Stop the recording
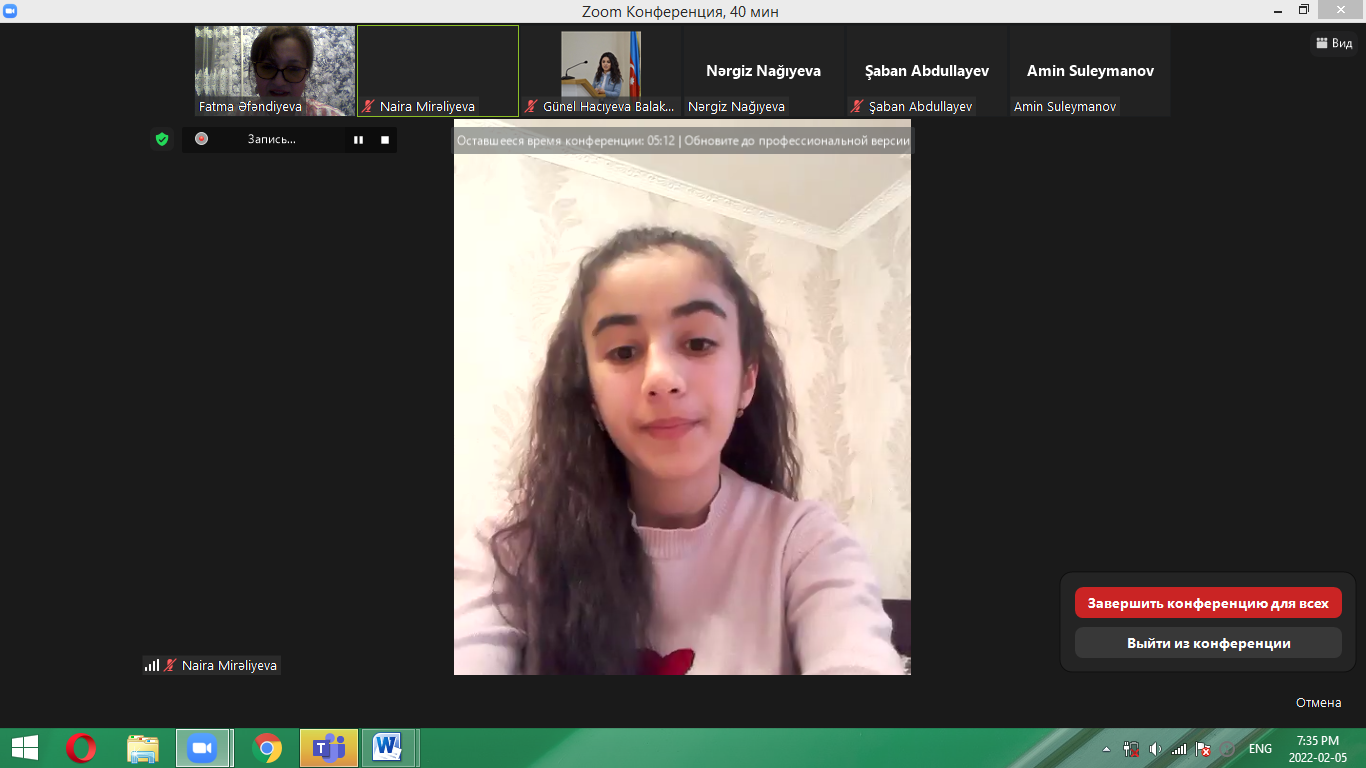The width and height of the screenshot is (1366, 768). click(x=385, y=140)
